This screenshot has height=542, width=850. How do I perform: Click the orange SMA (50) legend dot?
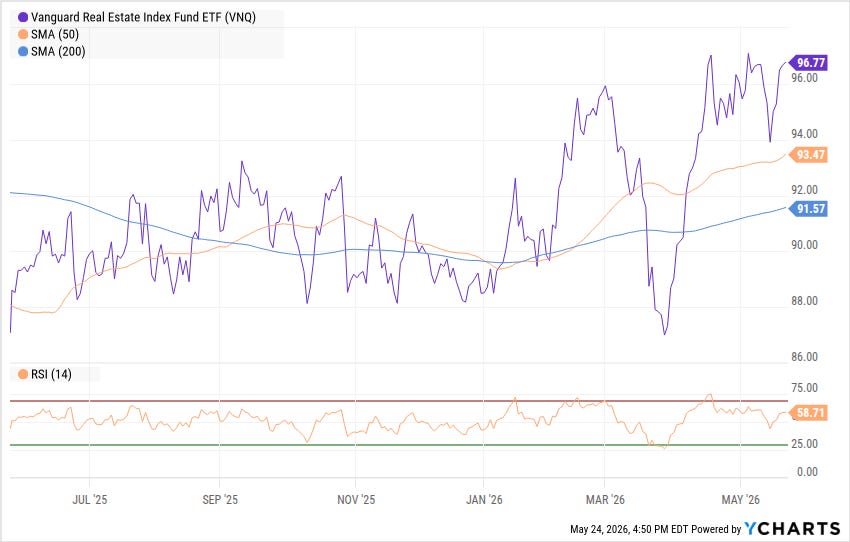coord(23,35)
